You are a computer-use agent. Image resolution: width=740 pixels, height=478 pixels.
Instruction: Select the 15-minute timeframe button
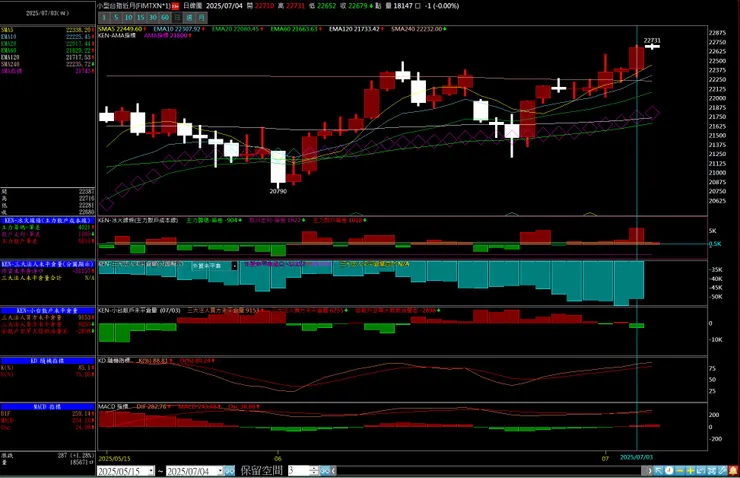pyautogui.click(x=141, y=17)
